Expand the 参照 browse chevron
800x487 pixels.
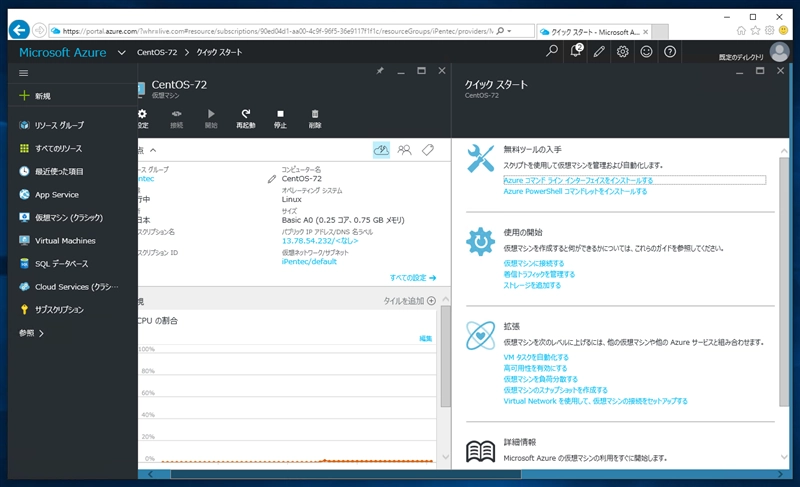[x=41, y=333]
